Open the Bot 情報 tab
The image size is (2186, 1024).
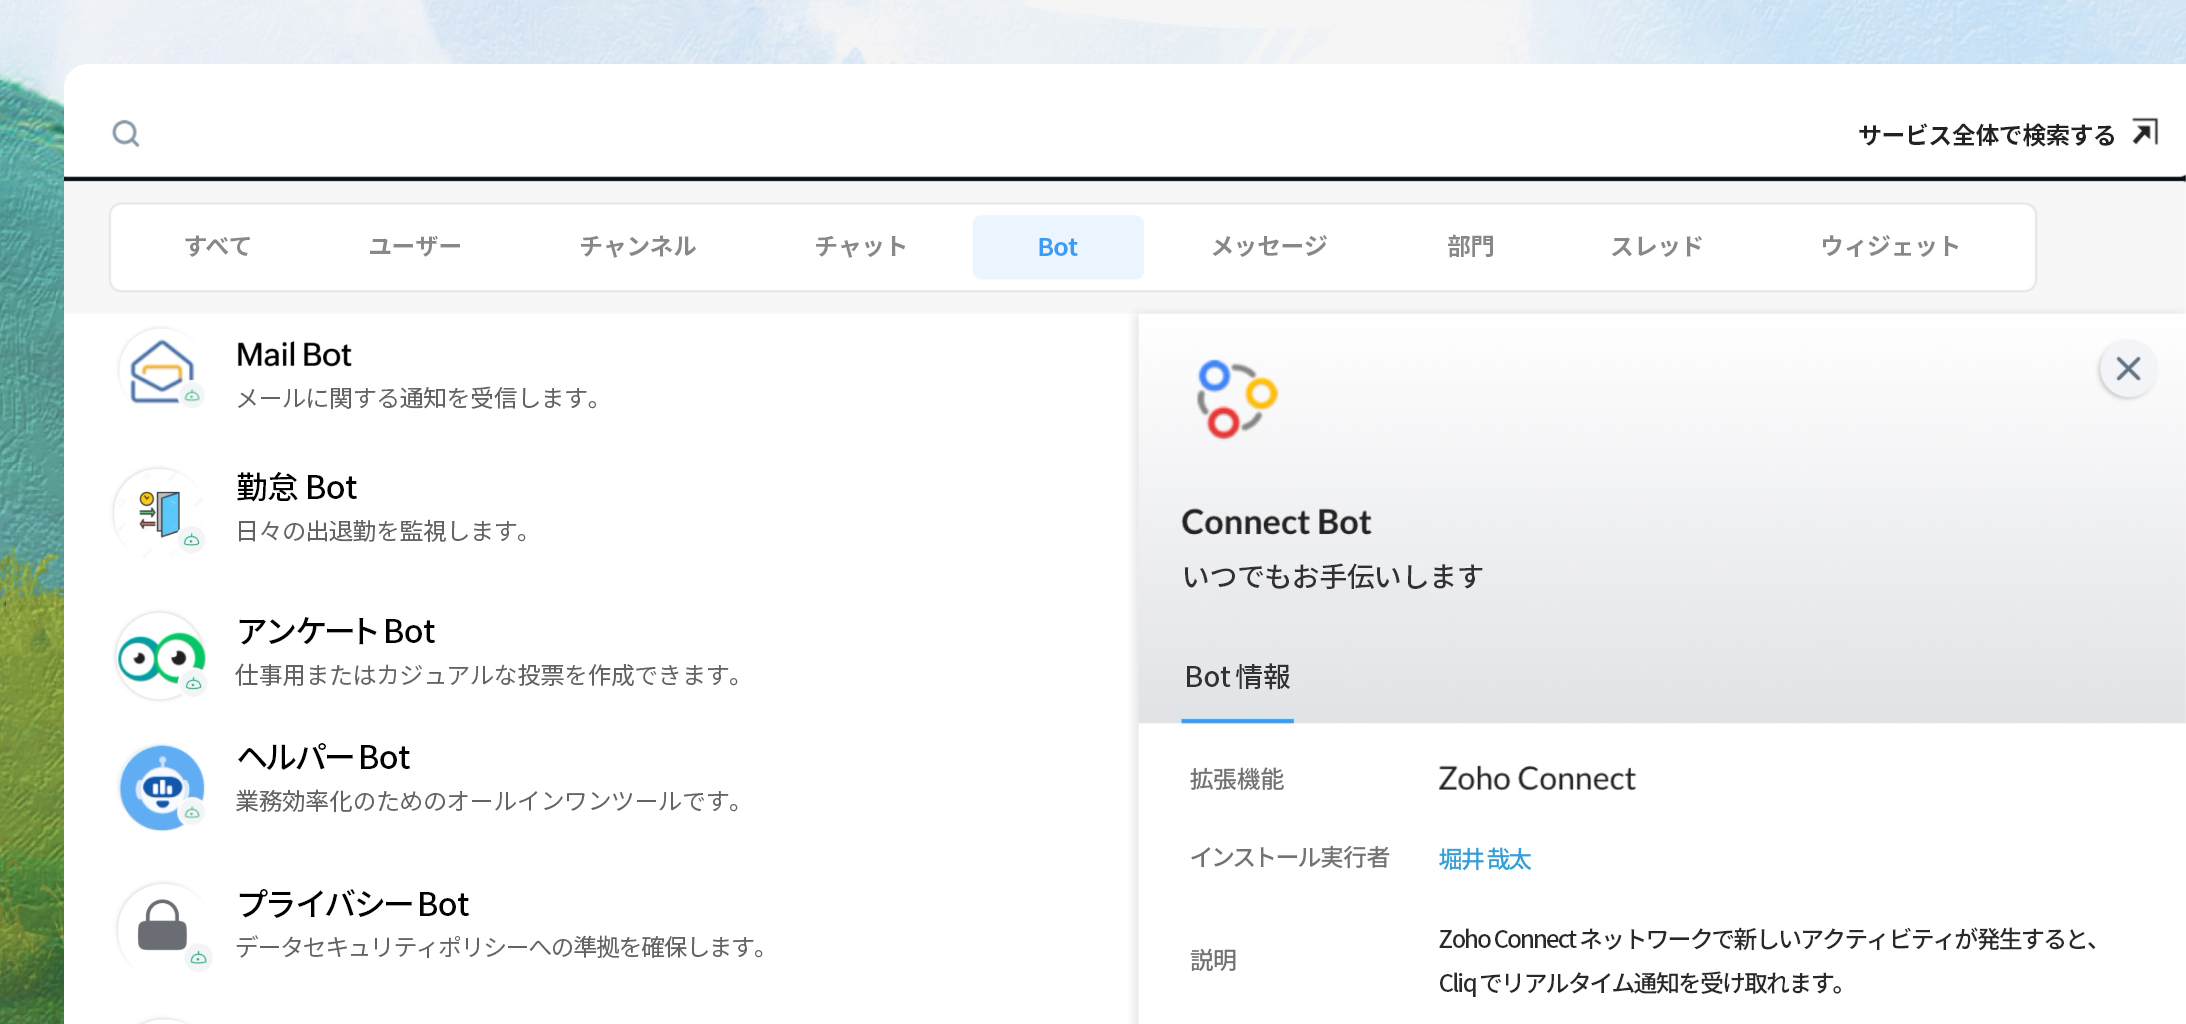tap(1237, 677)
